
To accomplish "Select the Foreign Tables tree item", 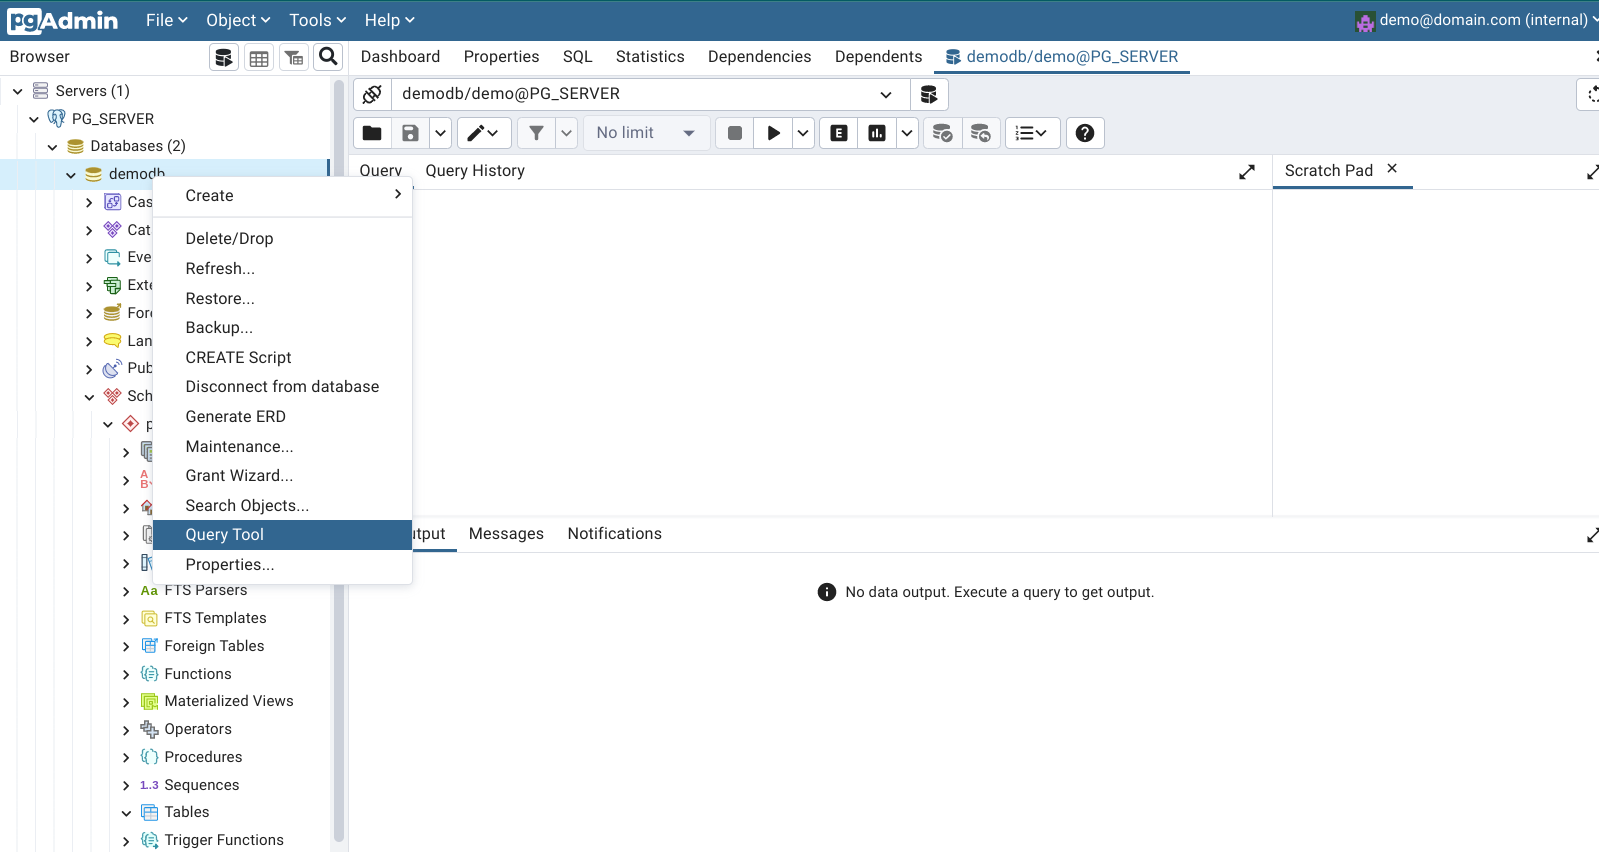I will pos(214,646).
